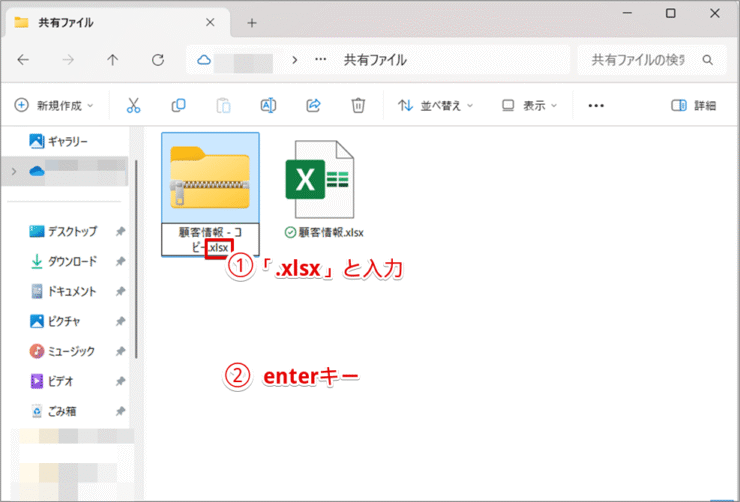Maximize the Explorer window
Screen dimensions: 740x502
click(671, 13)
